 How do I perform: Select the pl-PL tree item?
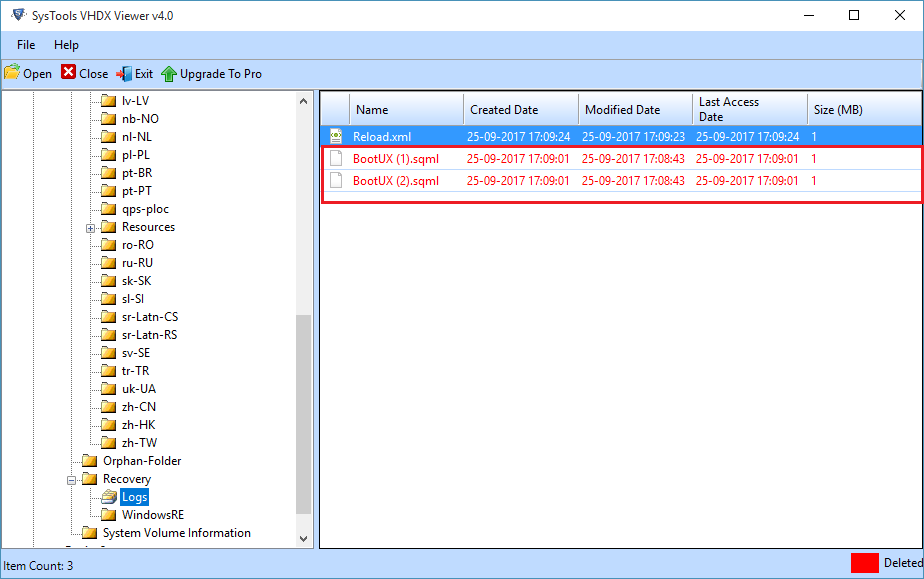136,155
